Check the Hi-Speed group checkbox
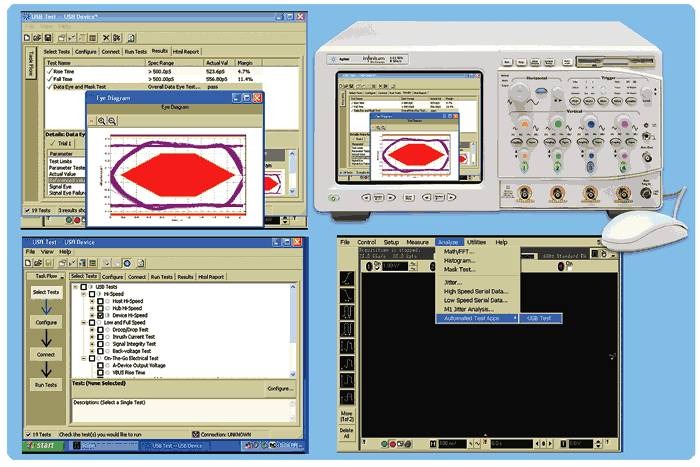This screenshot has height=467, width=700. [x=92, y=294]
